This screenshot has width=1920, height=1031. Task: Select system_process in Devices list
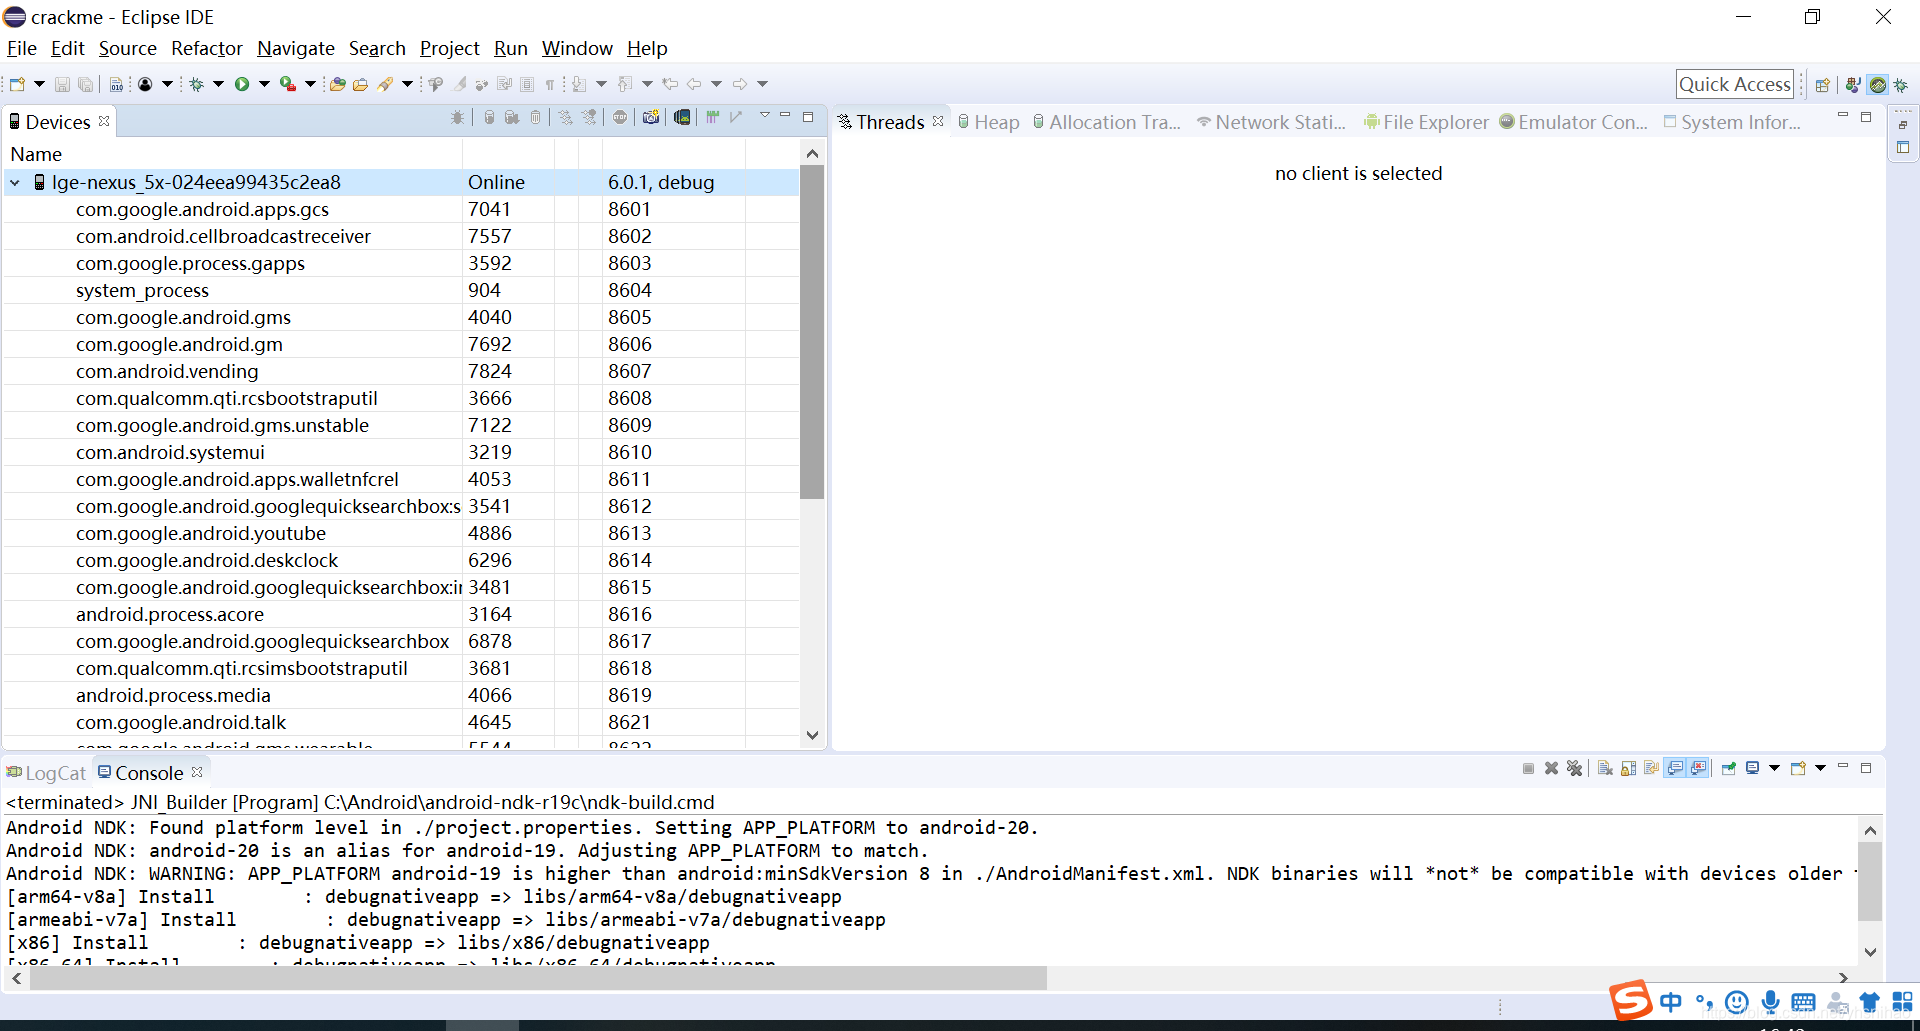pos(400,290)
